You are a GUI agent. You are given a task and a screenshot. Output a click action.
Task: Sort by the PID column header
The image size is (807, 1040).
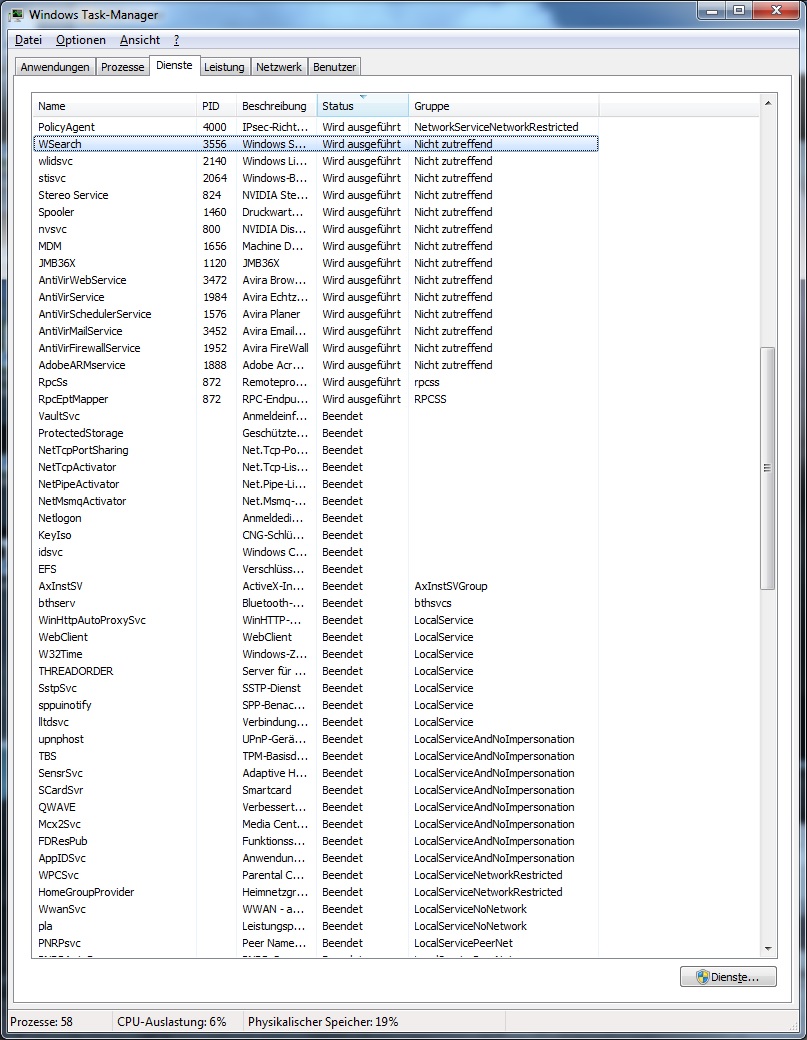216,106
